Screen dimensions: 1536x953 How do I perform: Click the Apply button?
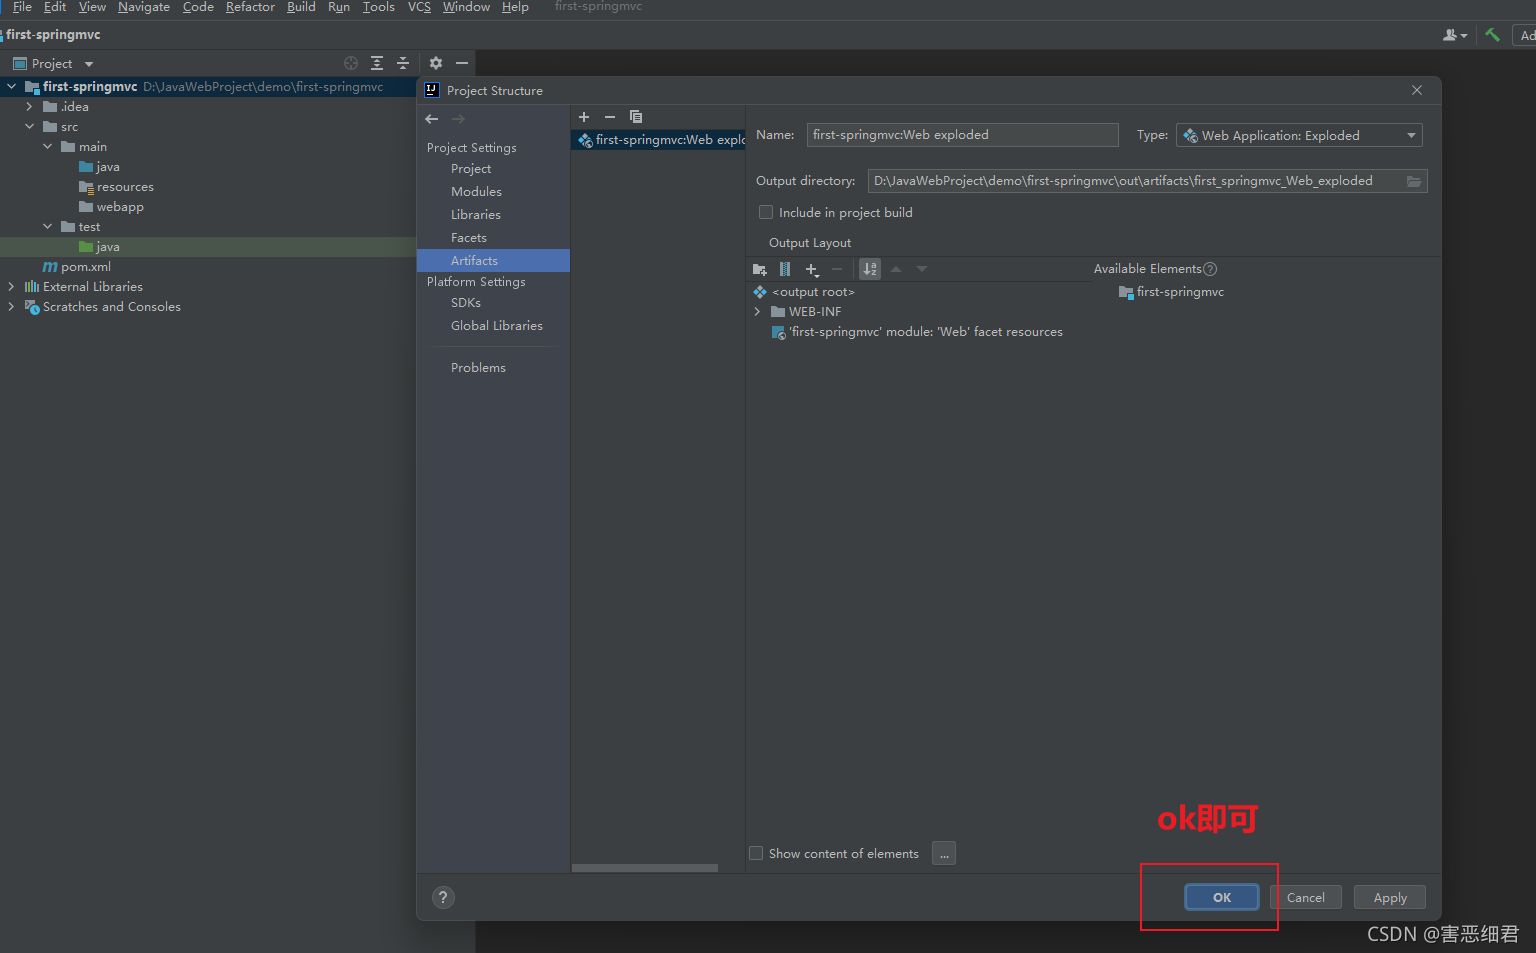[x=1390, y=897]
